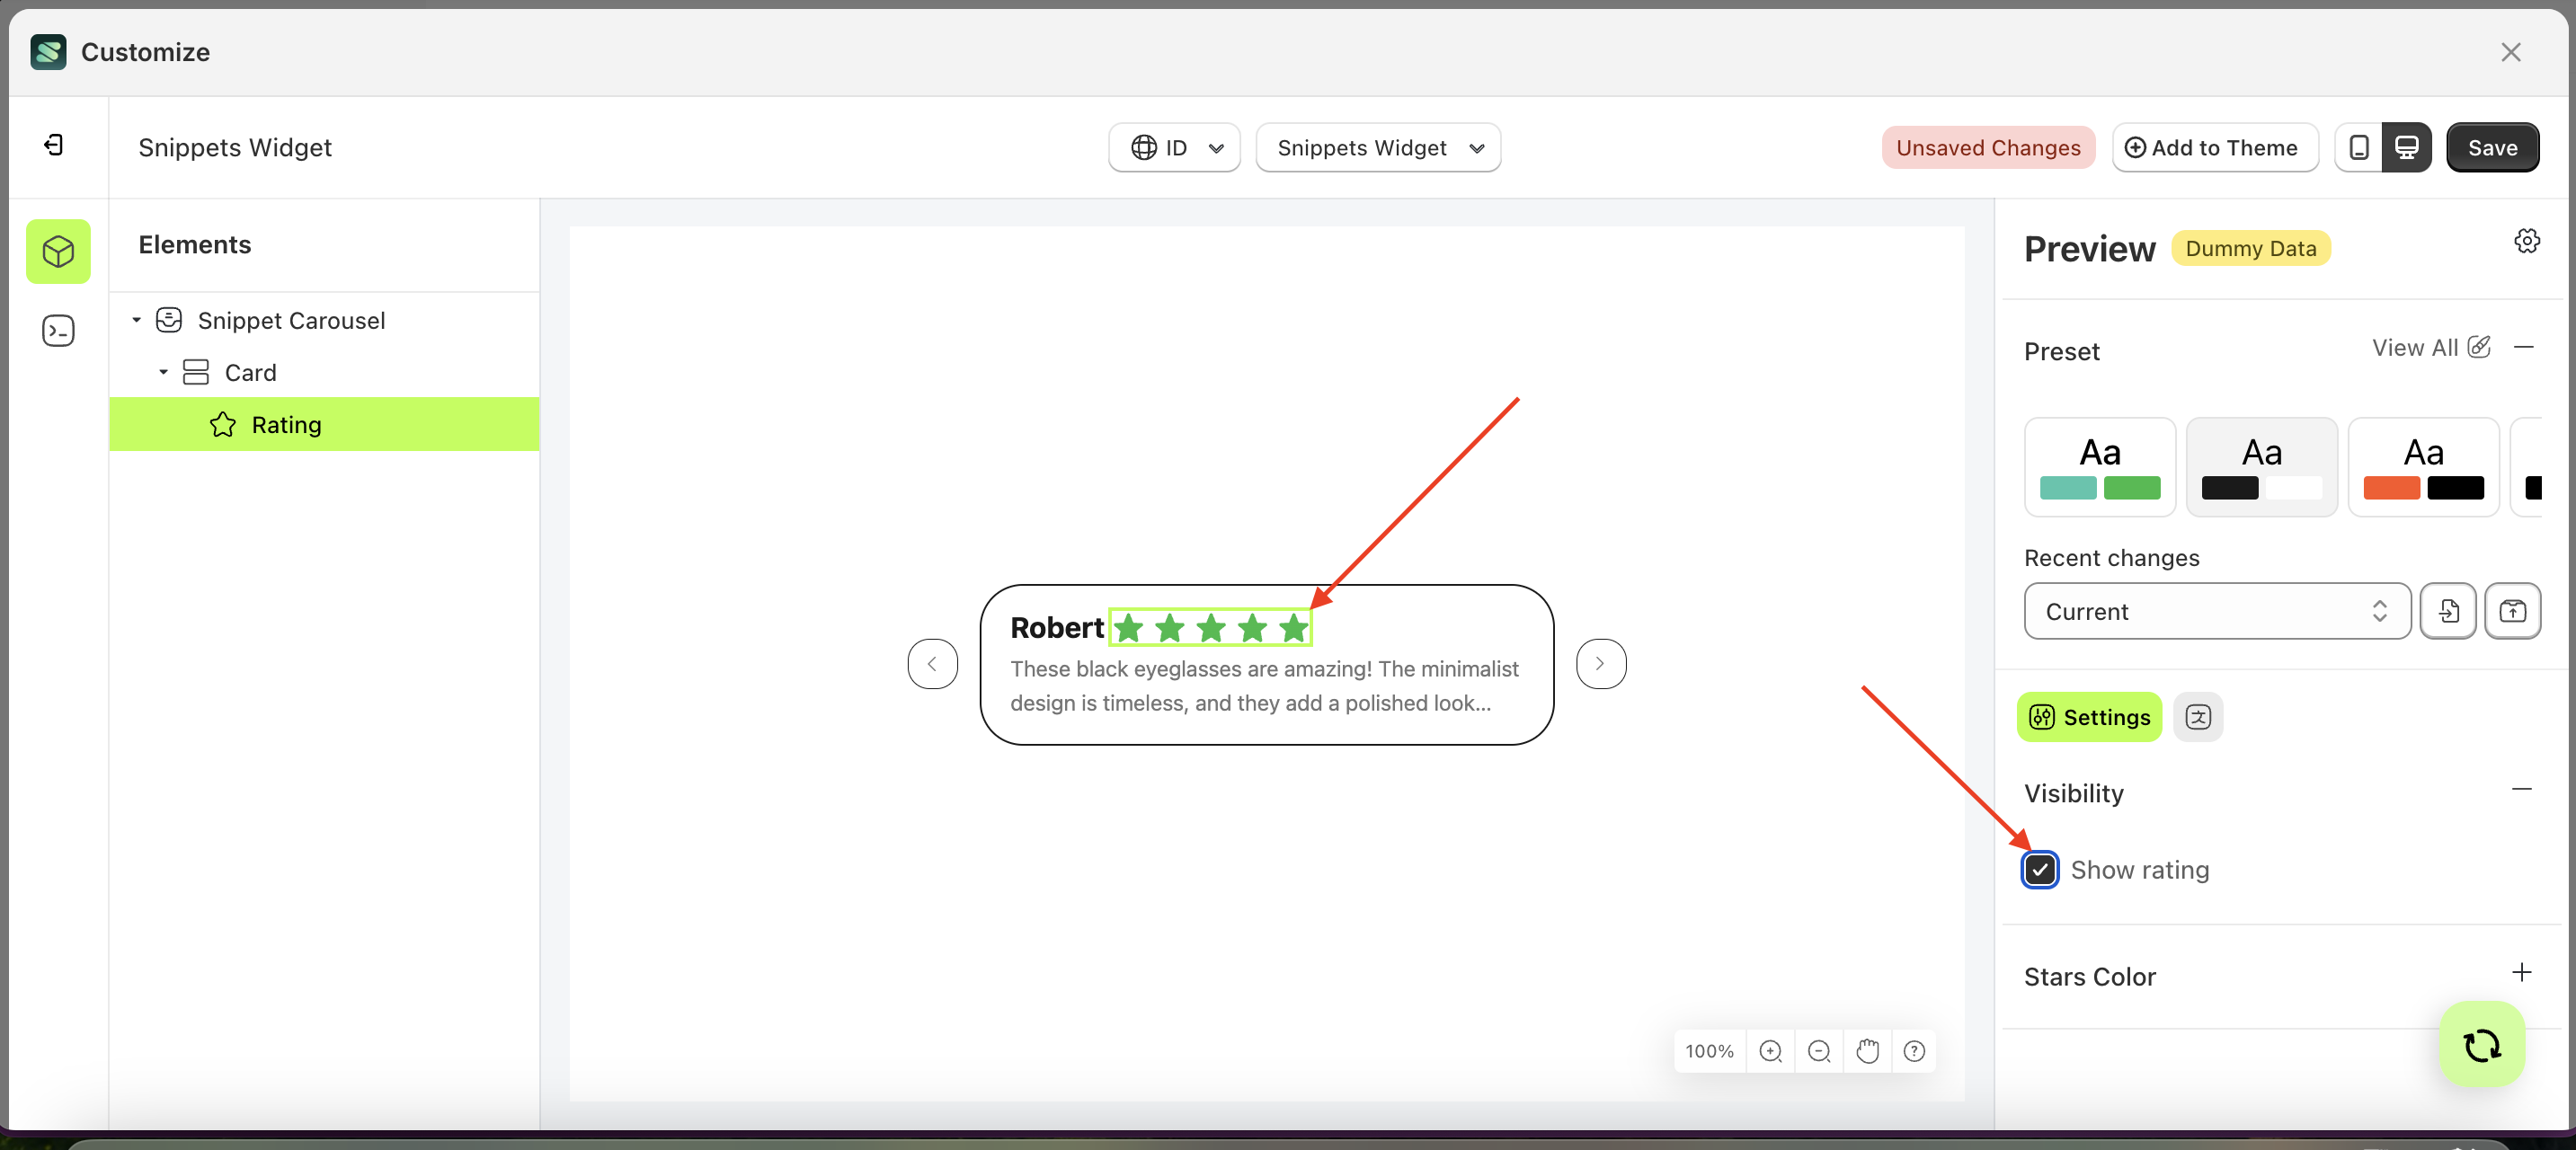
Task: Open the preview settings gear in right panel
Action: point(2527,241)
